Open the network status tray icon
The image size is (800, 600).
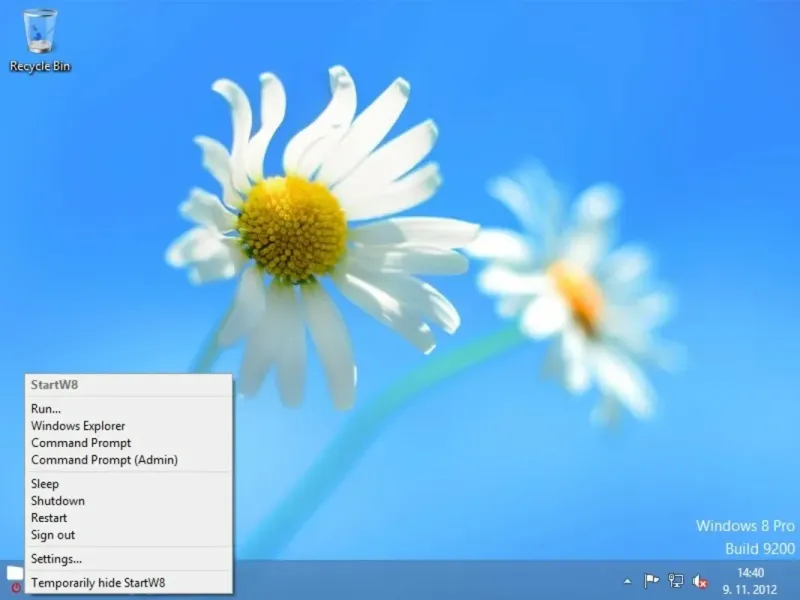[676, 581]
